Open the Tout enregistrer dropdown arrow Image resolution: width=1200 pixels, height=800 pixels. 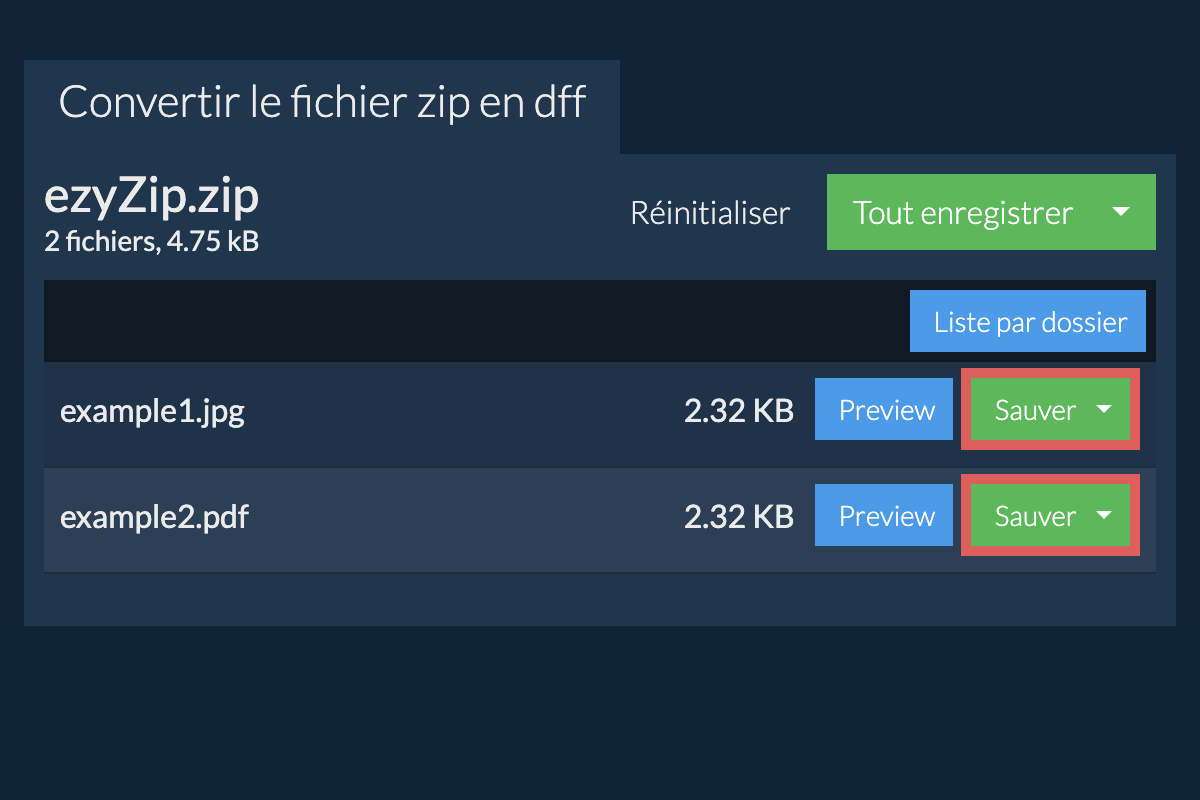tap(1121, 212)
